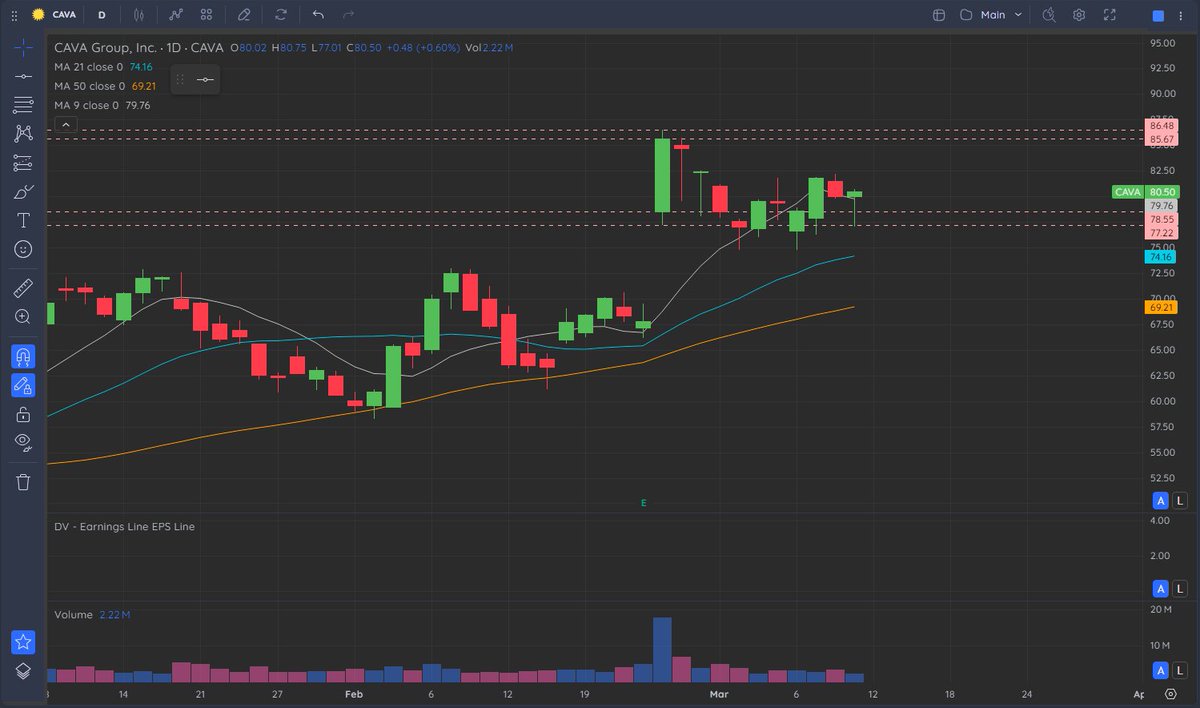Click the 69.21 MA price label
This screenshot has height=708, width=1200.
1163,308
